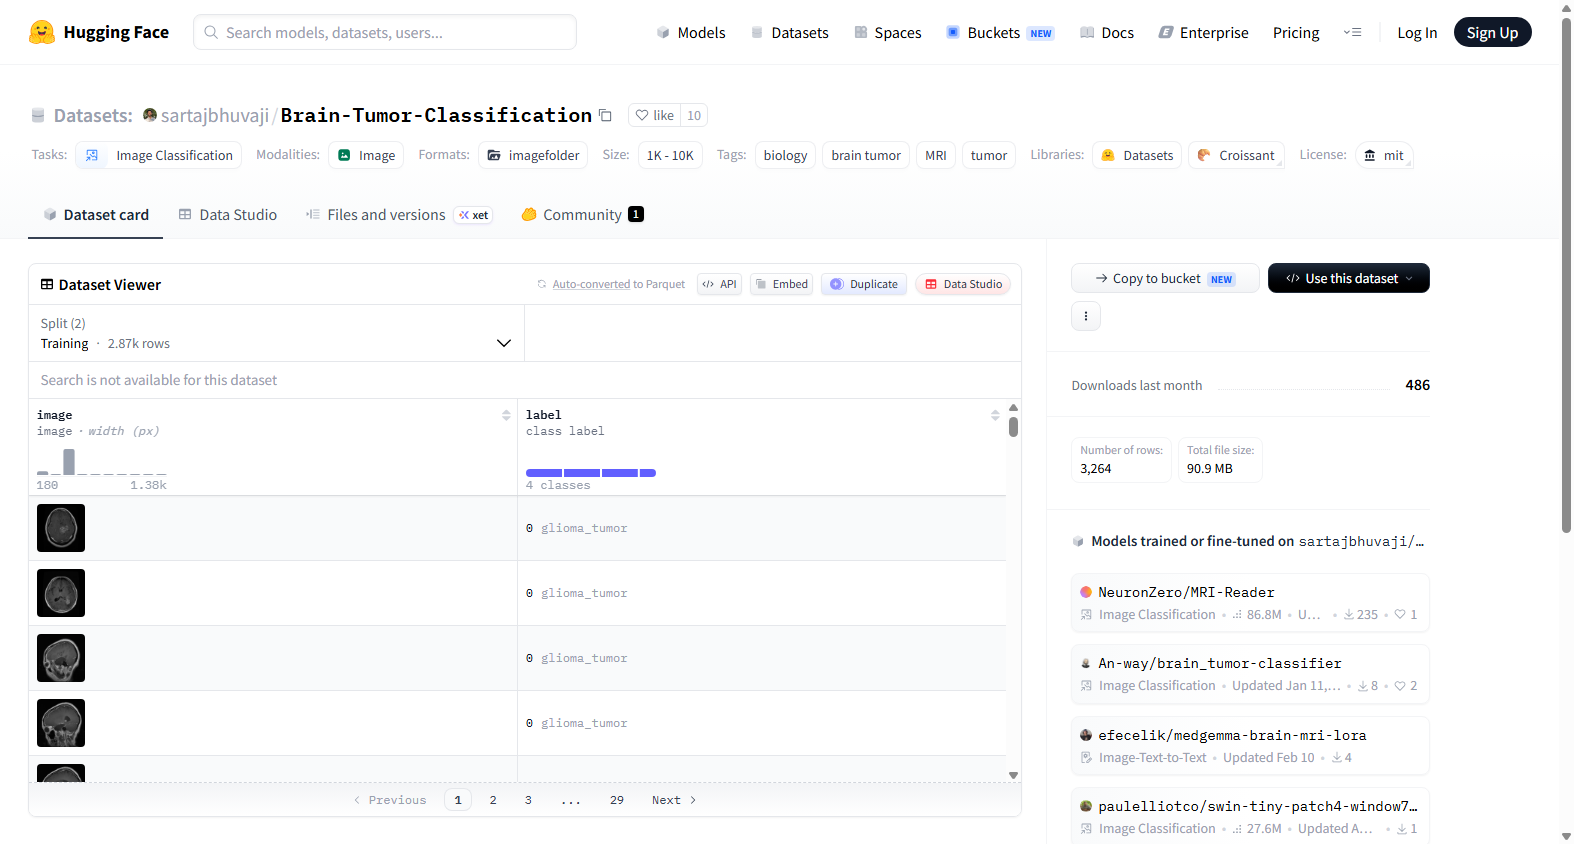Select the Image modality tag
Screen dimensions: 1574x844
coord(366,155)
